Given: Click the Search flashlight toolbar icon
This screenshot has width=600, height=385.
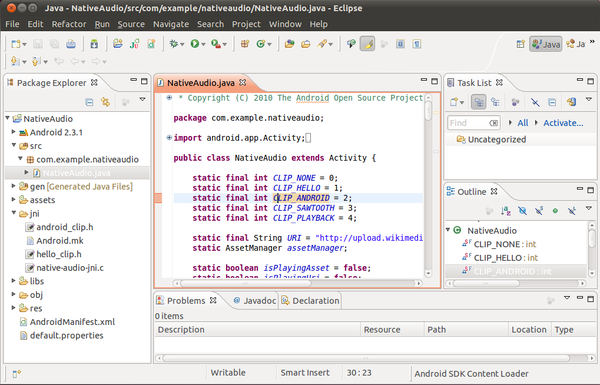Looking at the screenshot, I should click(x=322, y=44).
